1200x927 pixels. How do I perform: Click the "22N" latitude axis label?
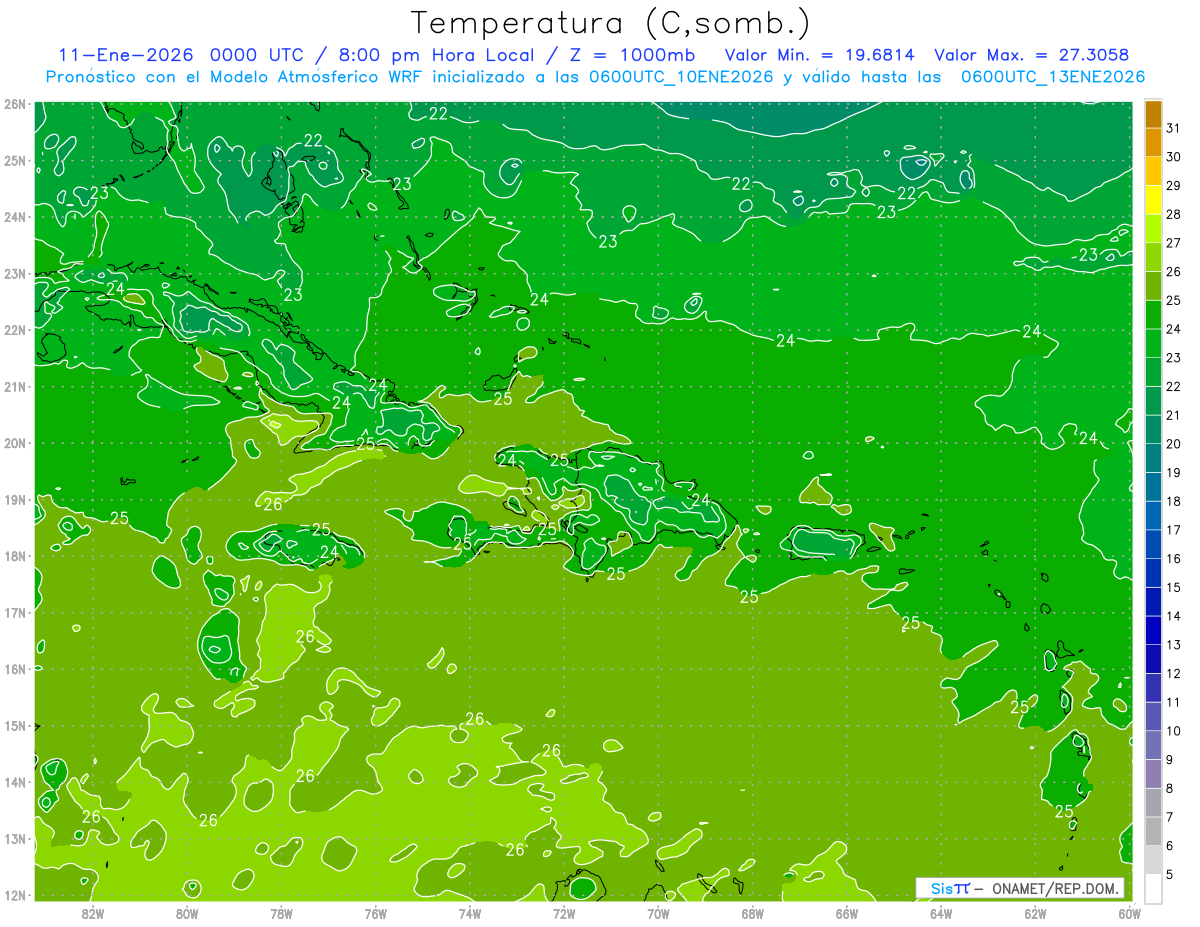coord(14,330)
